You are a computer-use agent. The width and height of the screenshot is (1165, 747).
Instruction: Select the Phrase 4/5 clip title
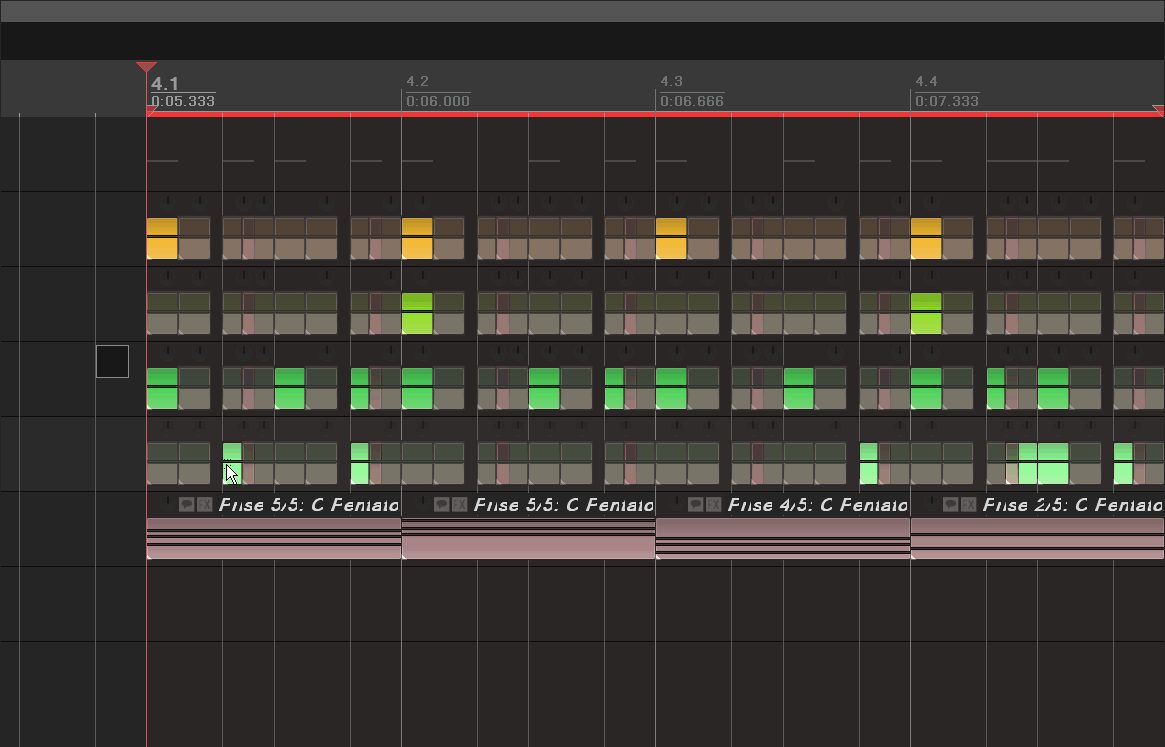pos(817,505)
